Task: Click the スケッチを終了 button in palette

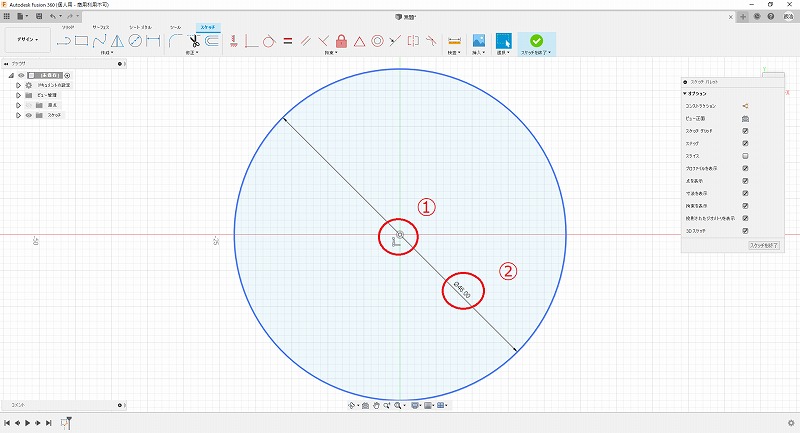Action: coord(764,245)
